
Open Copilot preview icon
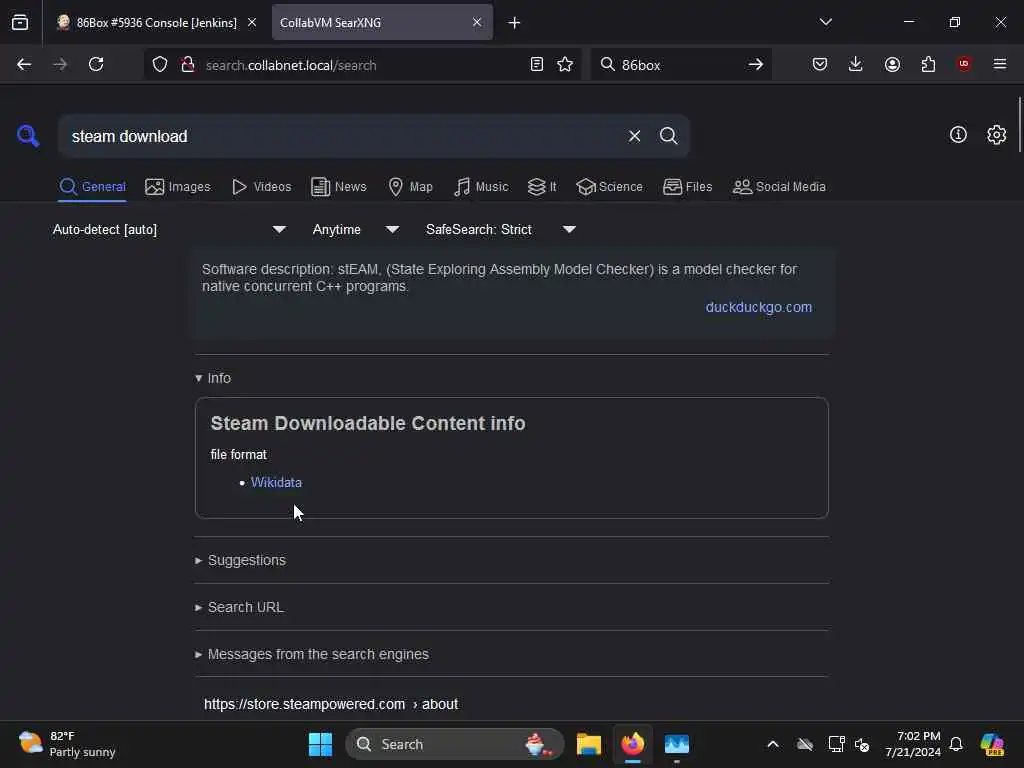[992, 744]
